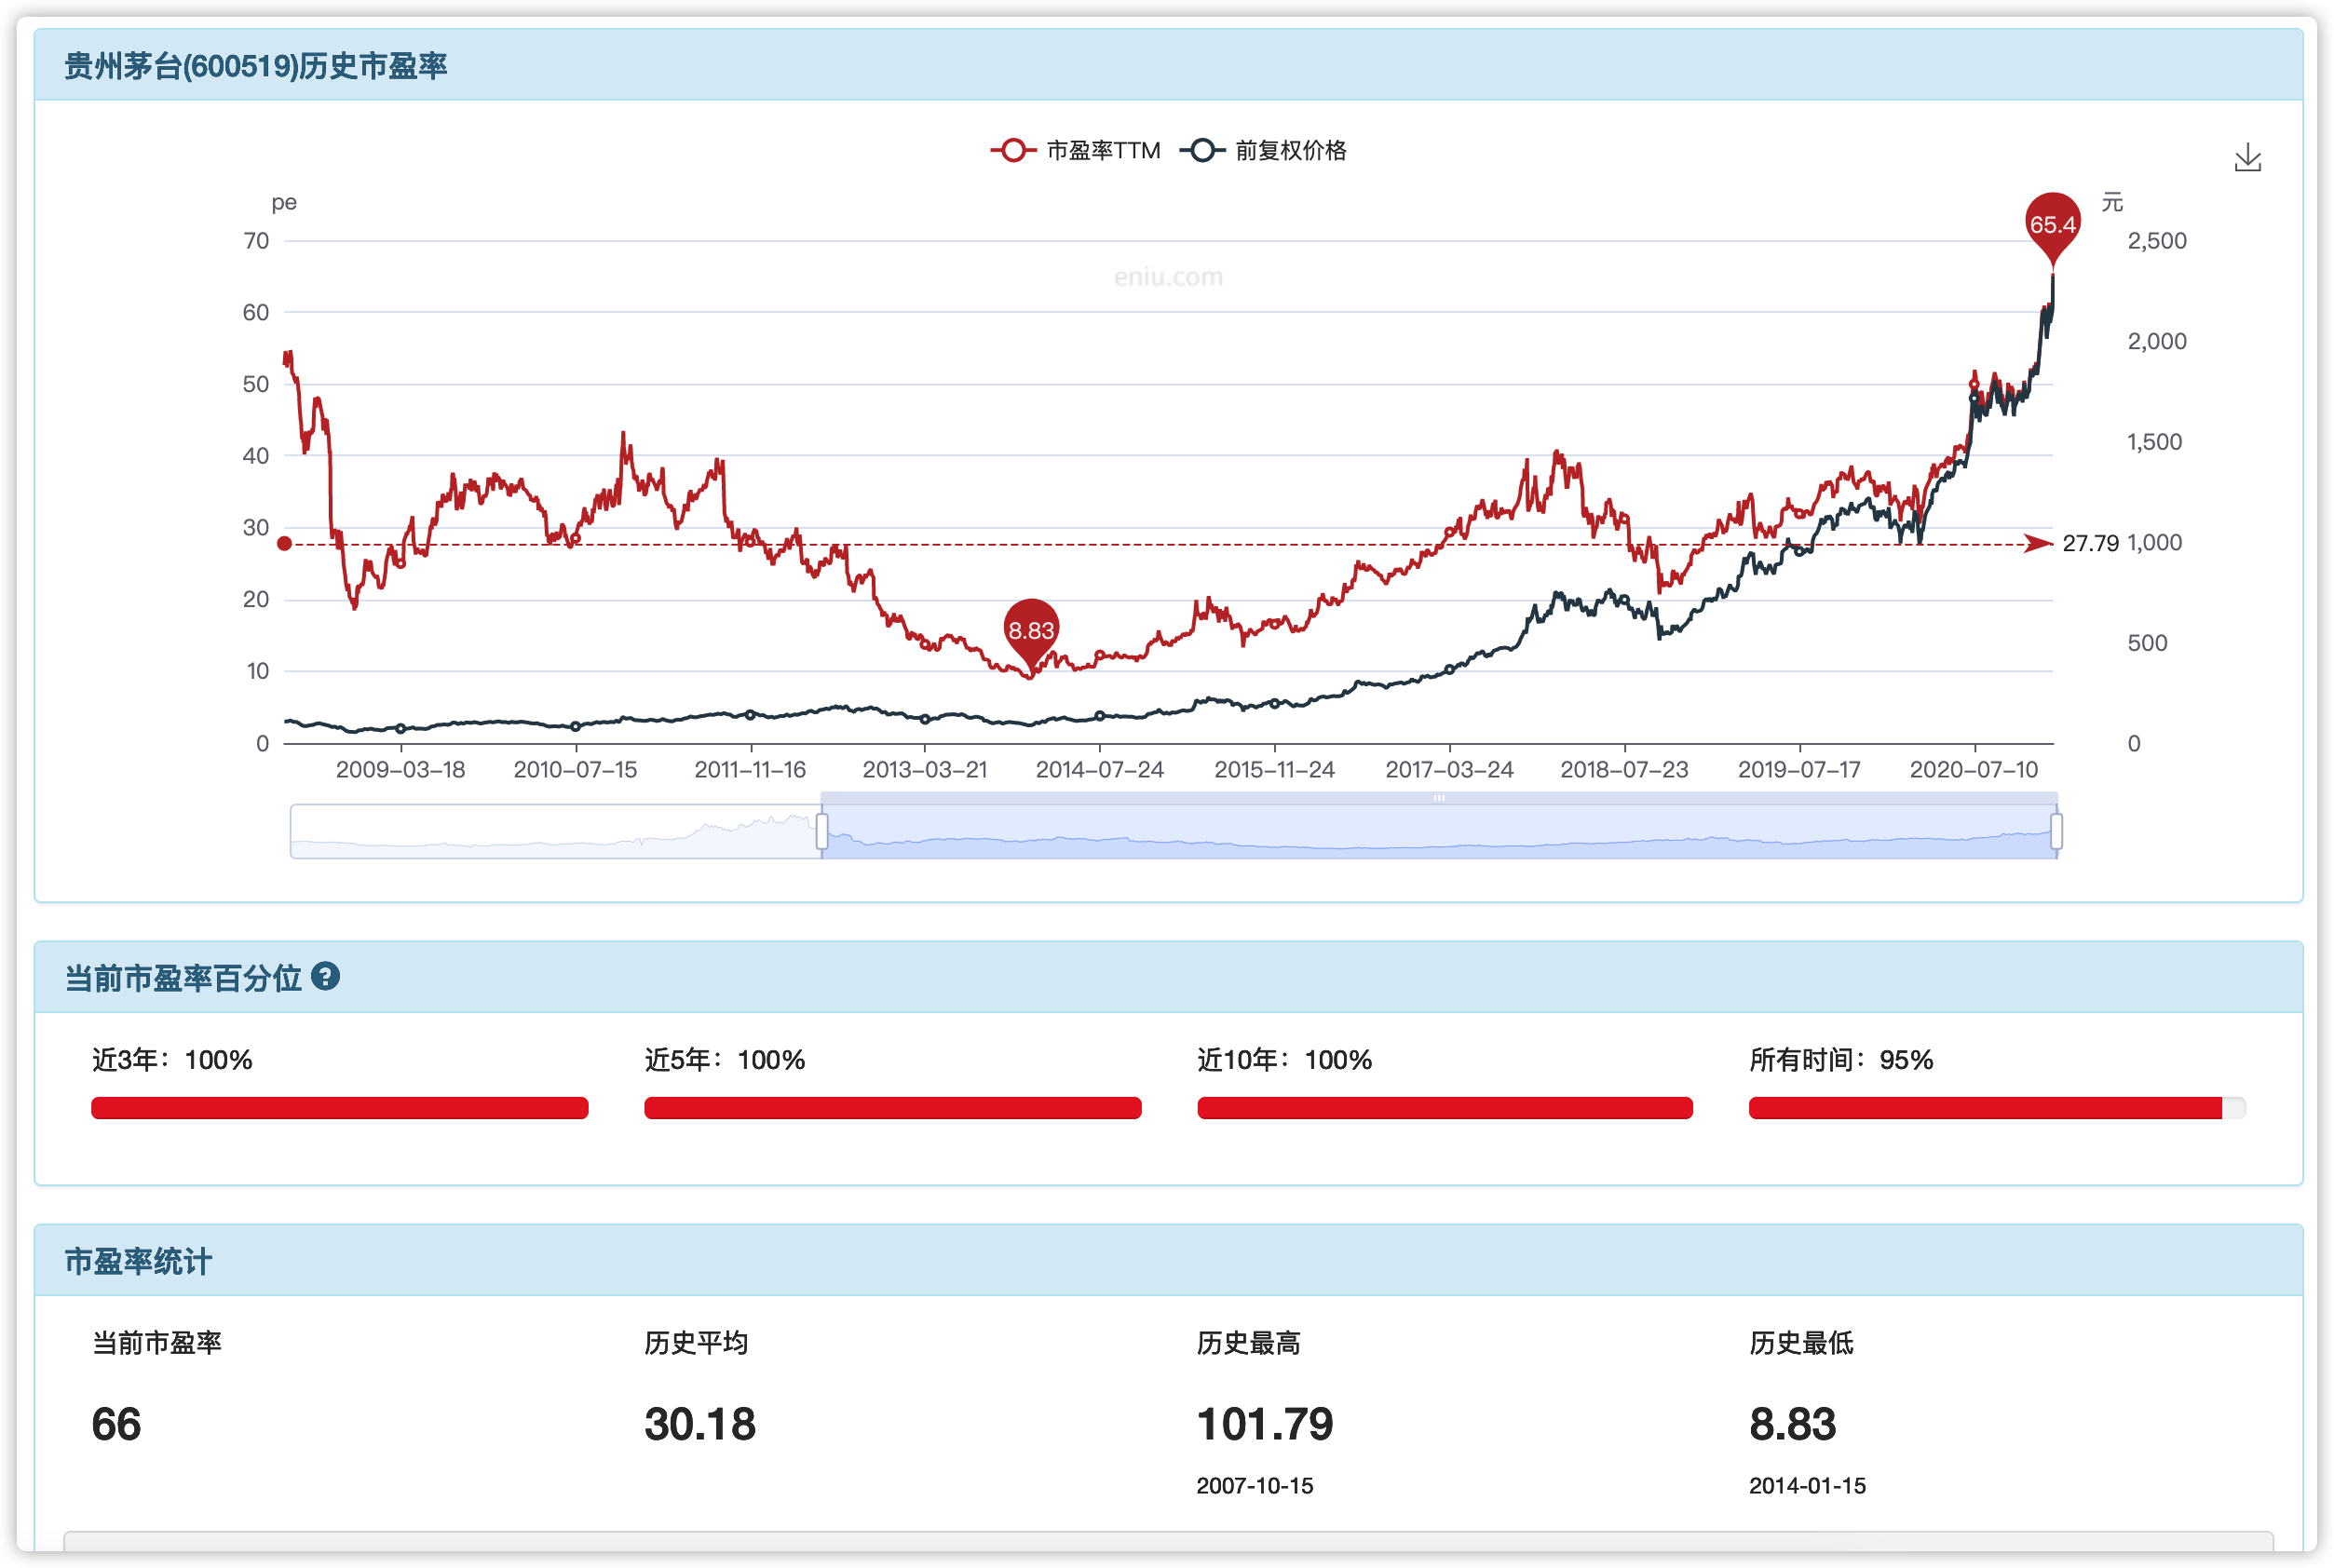Click the red 市盈率TTM legend circle marker

click(x=1013, y=151)
